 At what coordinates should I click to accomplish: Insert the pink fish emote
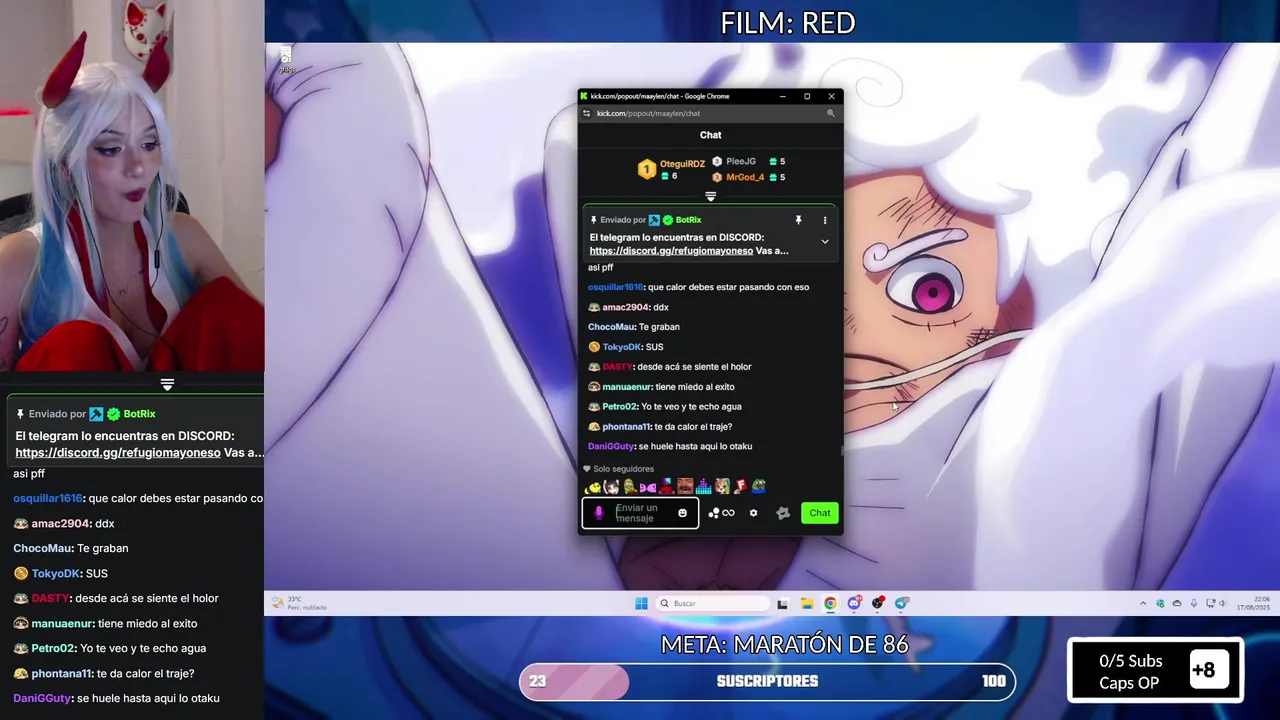tap(648, 487)
